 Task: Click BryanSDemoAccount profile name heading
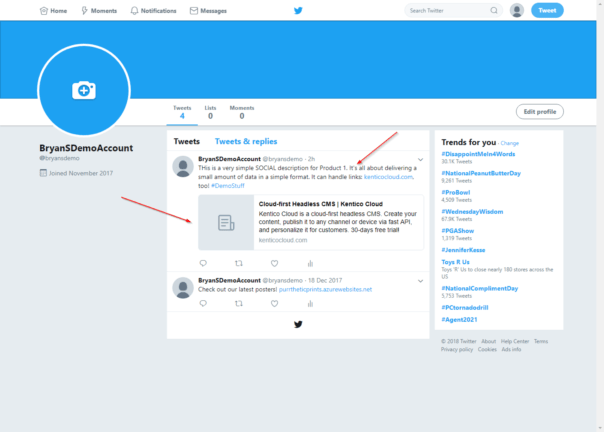coord(86,148)
